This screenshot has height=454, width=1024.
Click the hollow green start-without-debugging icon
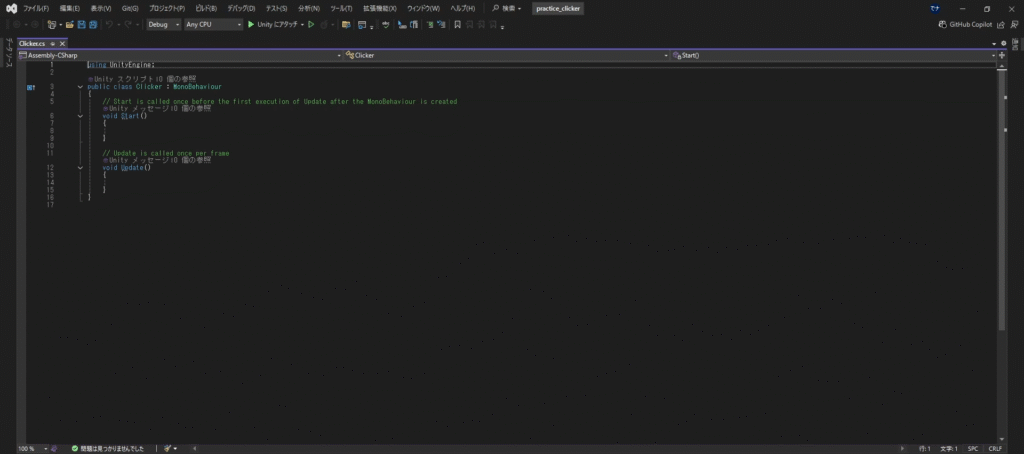pos(311,24)
